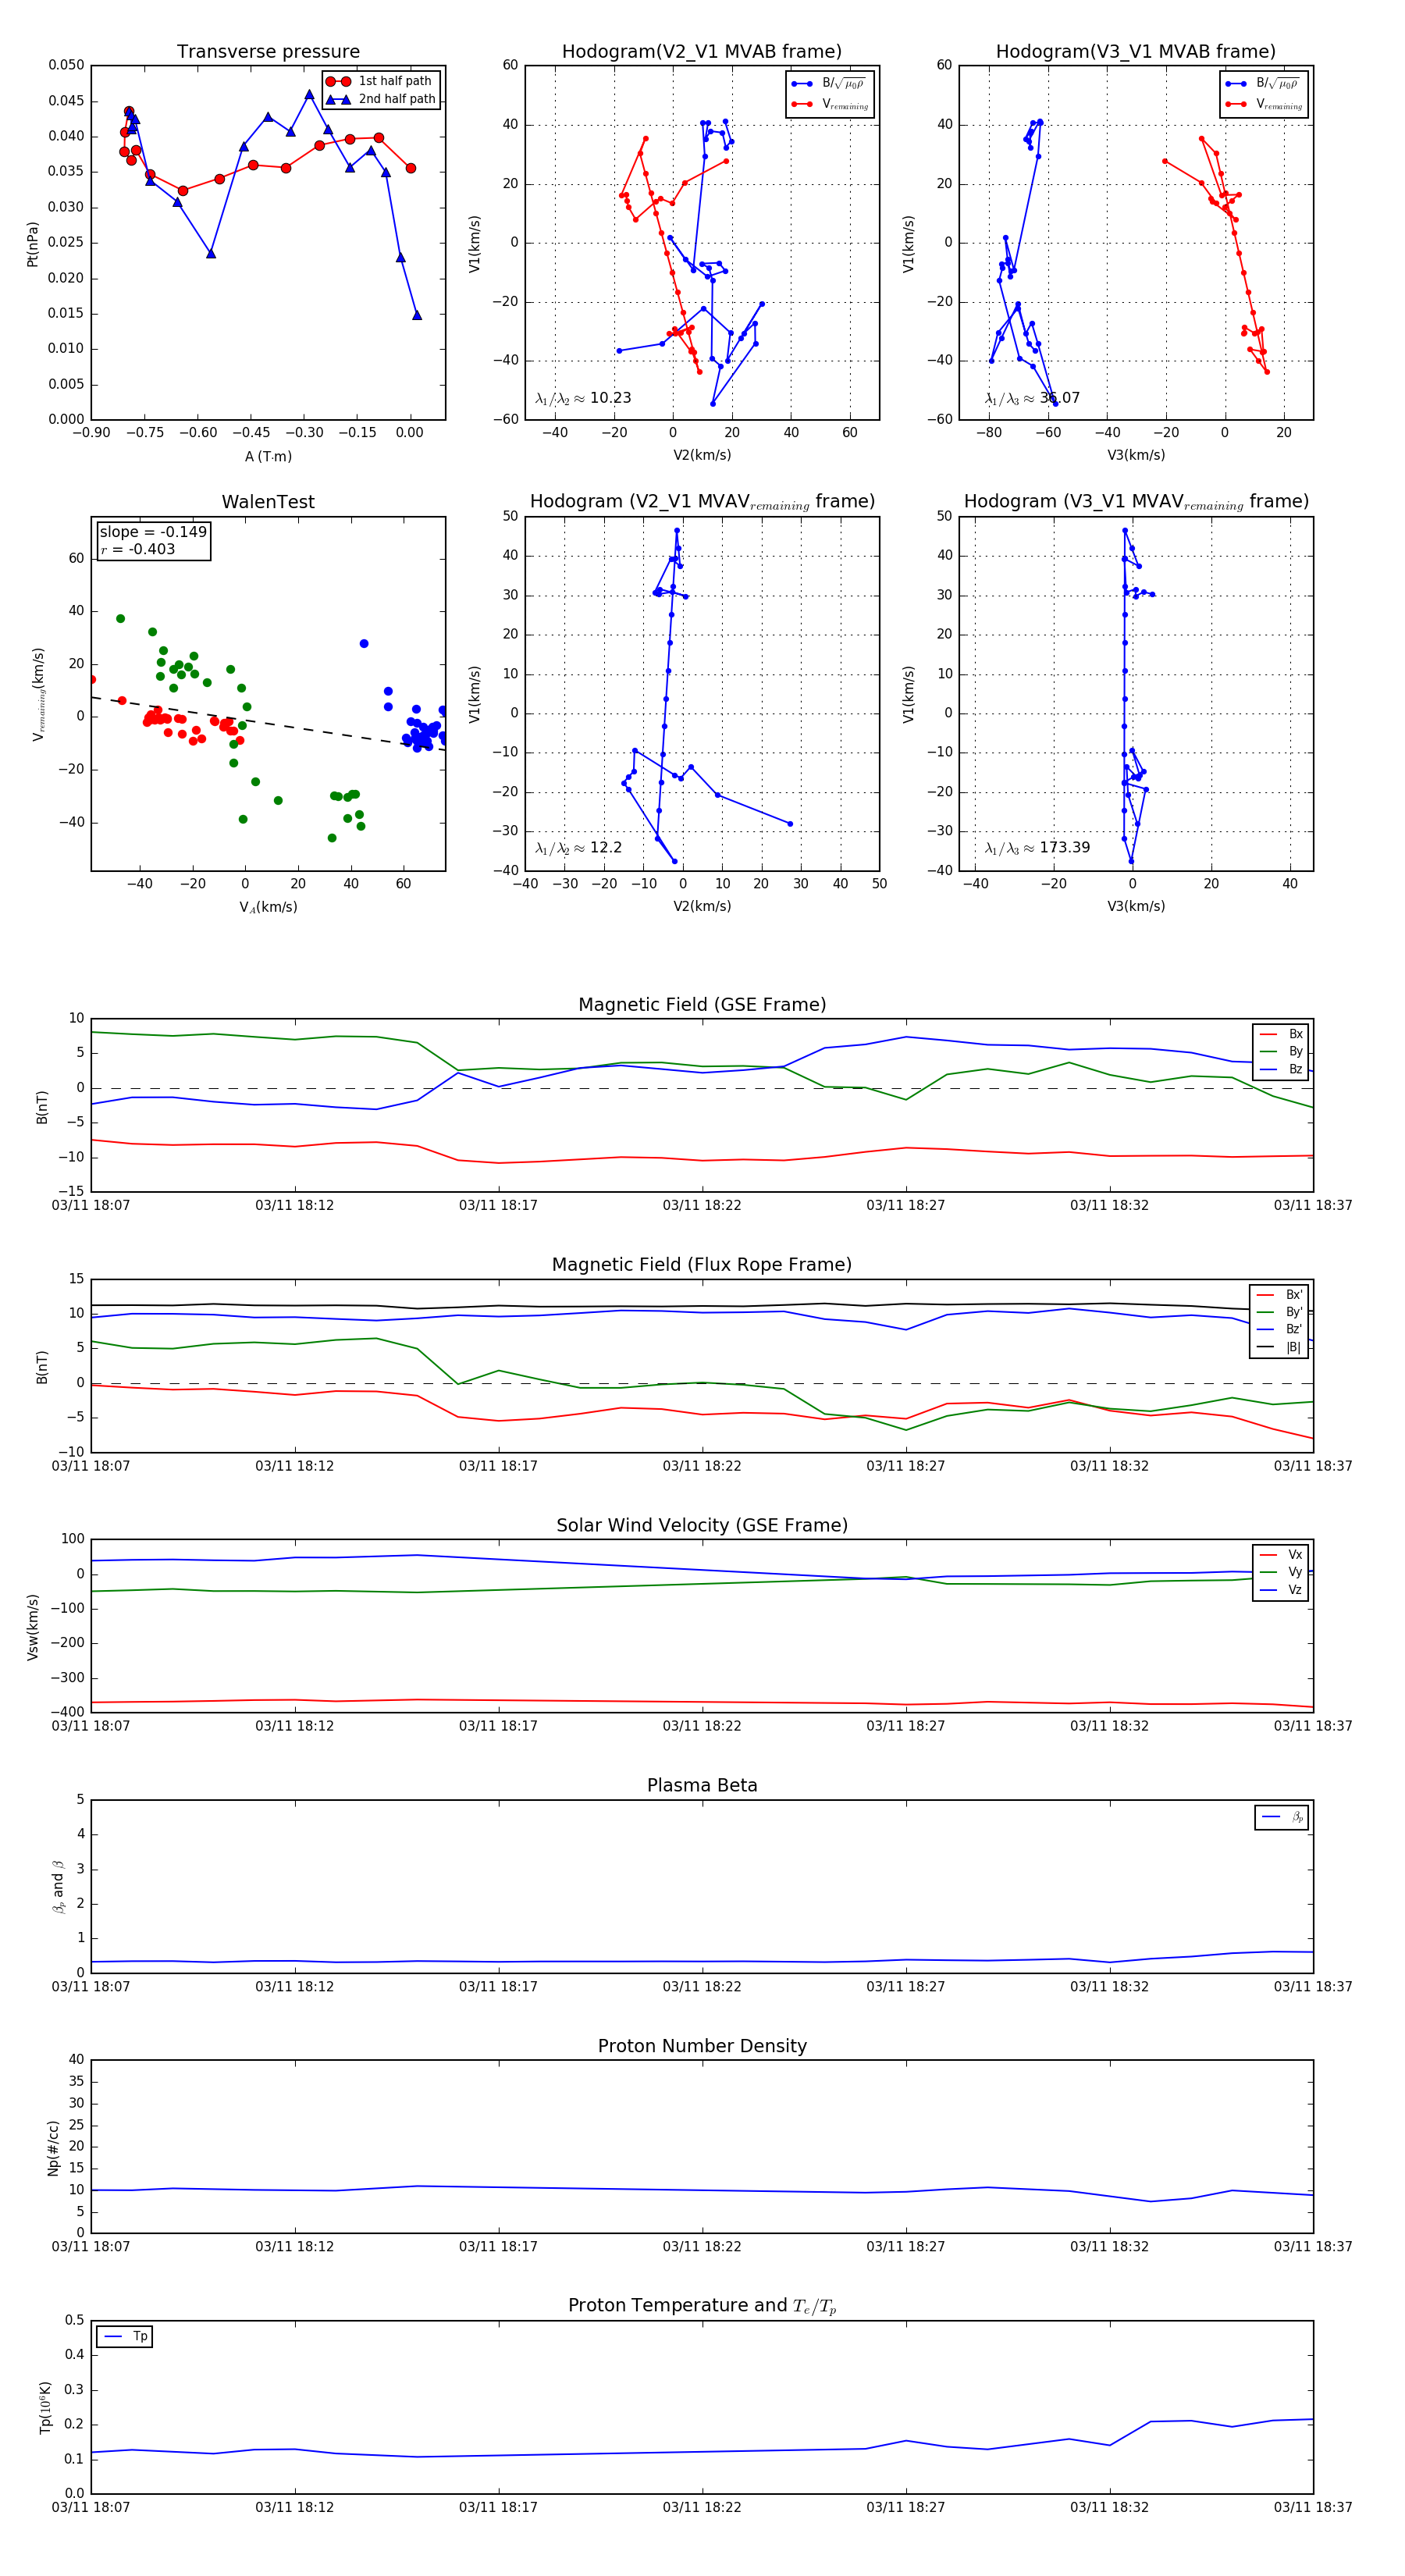
Task: Click the "Plasma Beta" title
Action: point(702,1785)
